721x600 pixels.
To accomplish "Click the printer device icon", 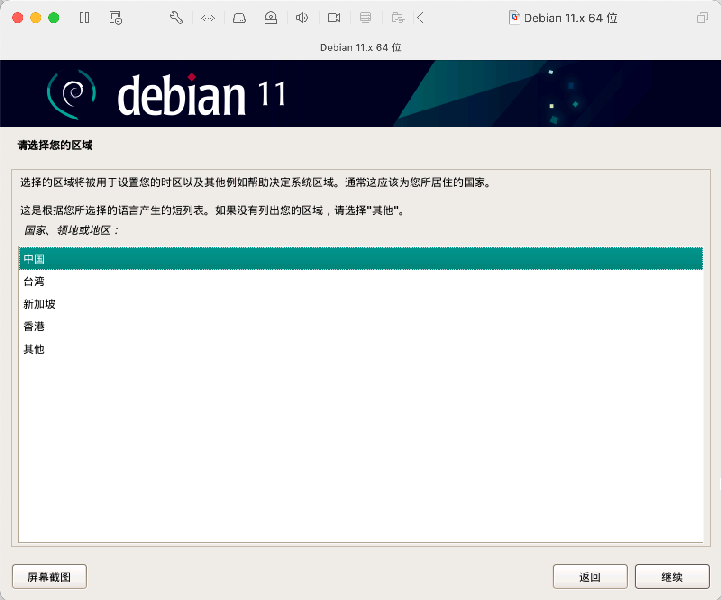I will (366, 18).
